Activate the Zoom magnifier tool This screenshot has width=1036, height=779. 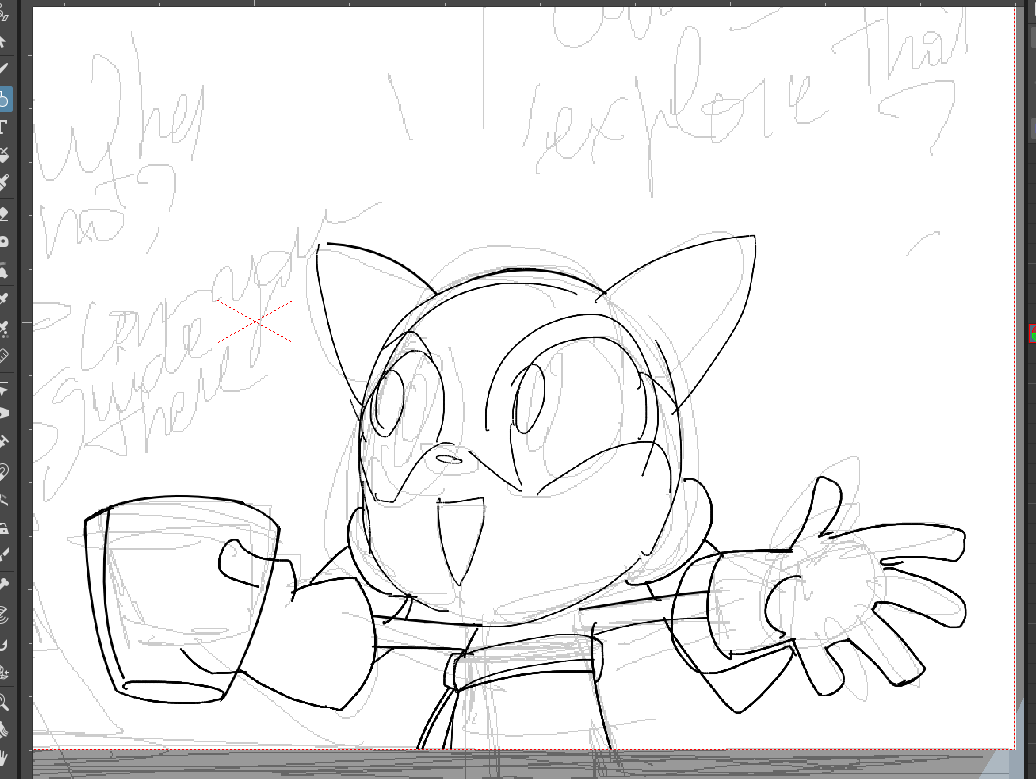coord(4,702)
